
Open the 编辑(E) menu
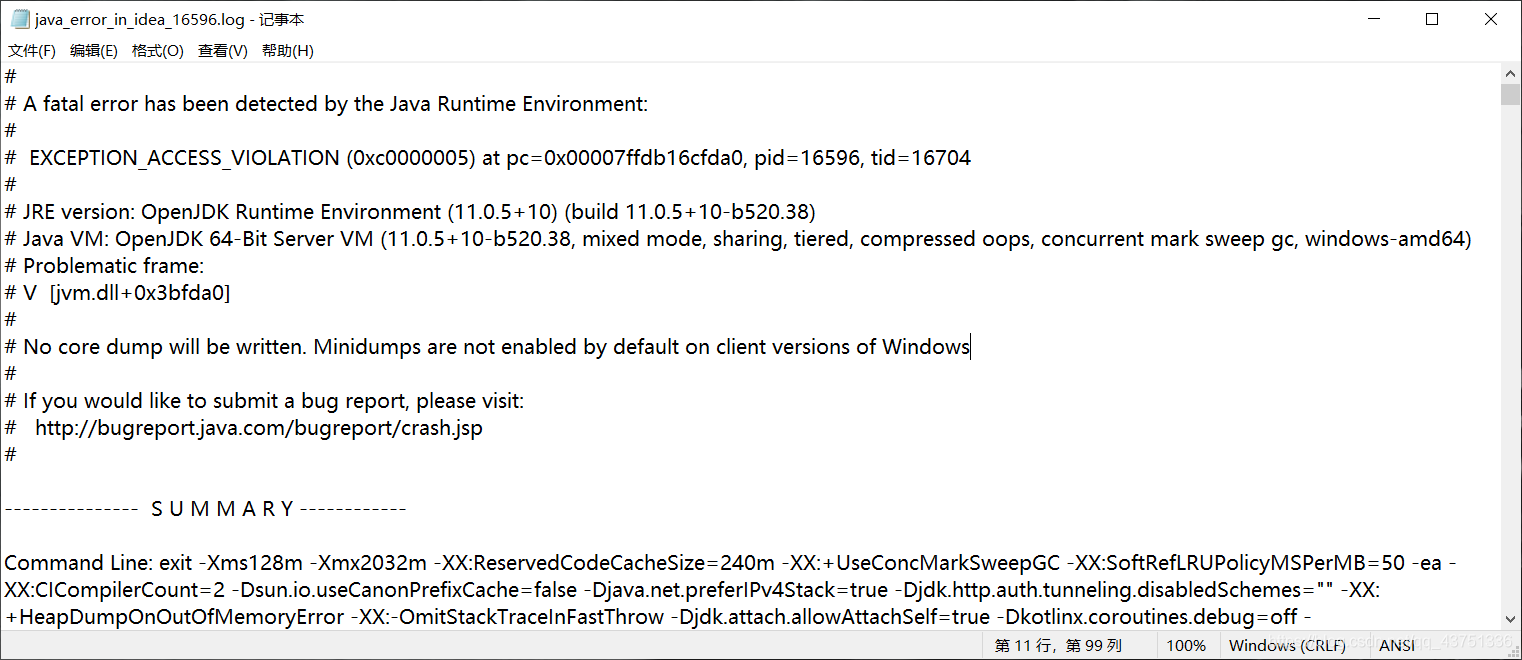tap(93, 50)
